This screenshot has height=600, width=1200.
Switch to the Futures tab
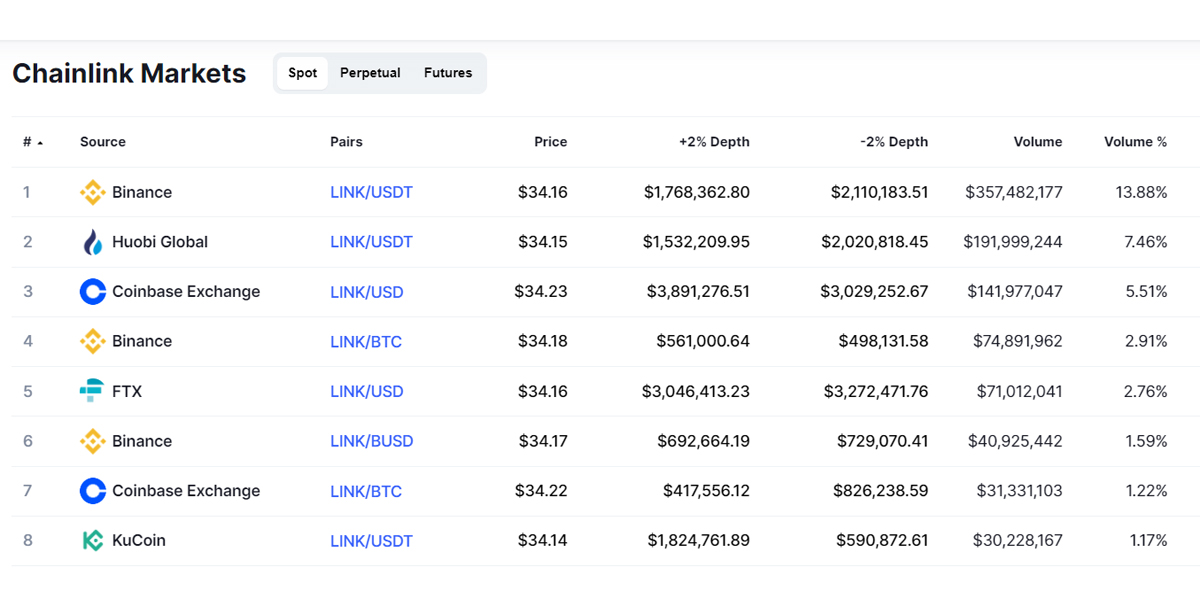(x=448, y=73)
